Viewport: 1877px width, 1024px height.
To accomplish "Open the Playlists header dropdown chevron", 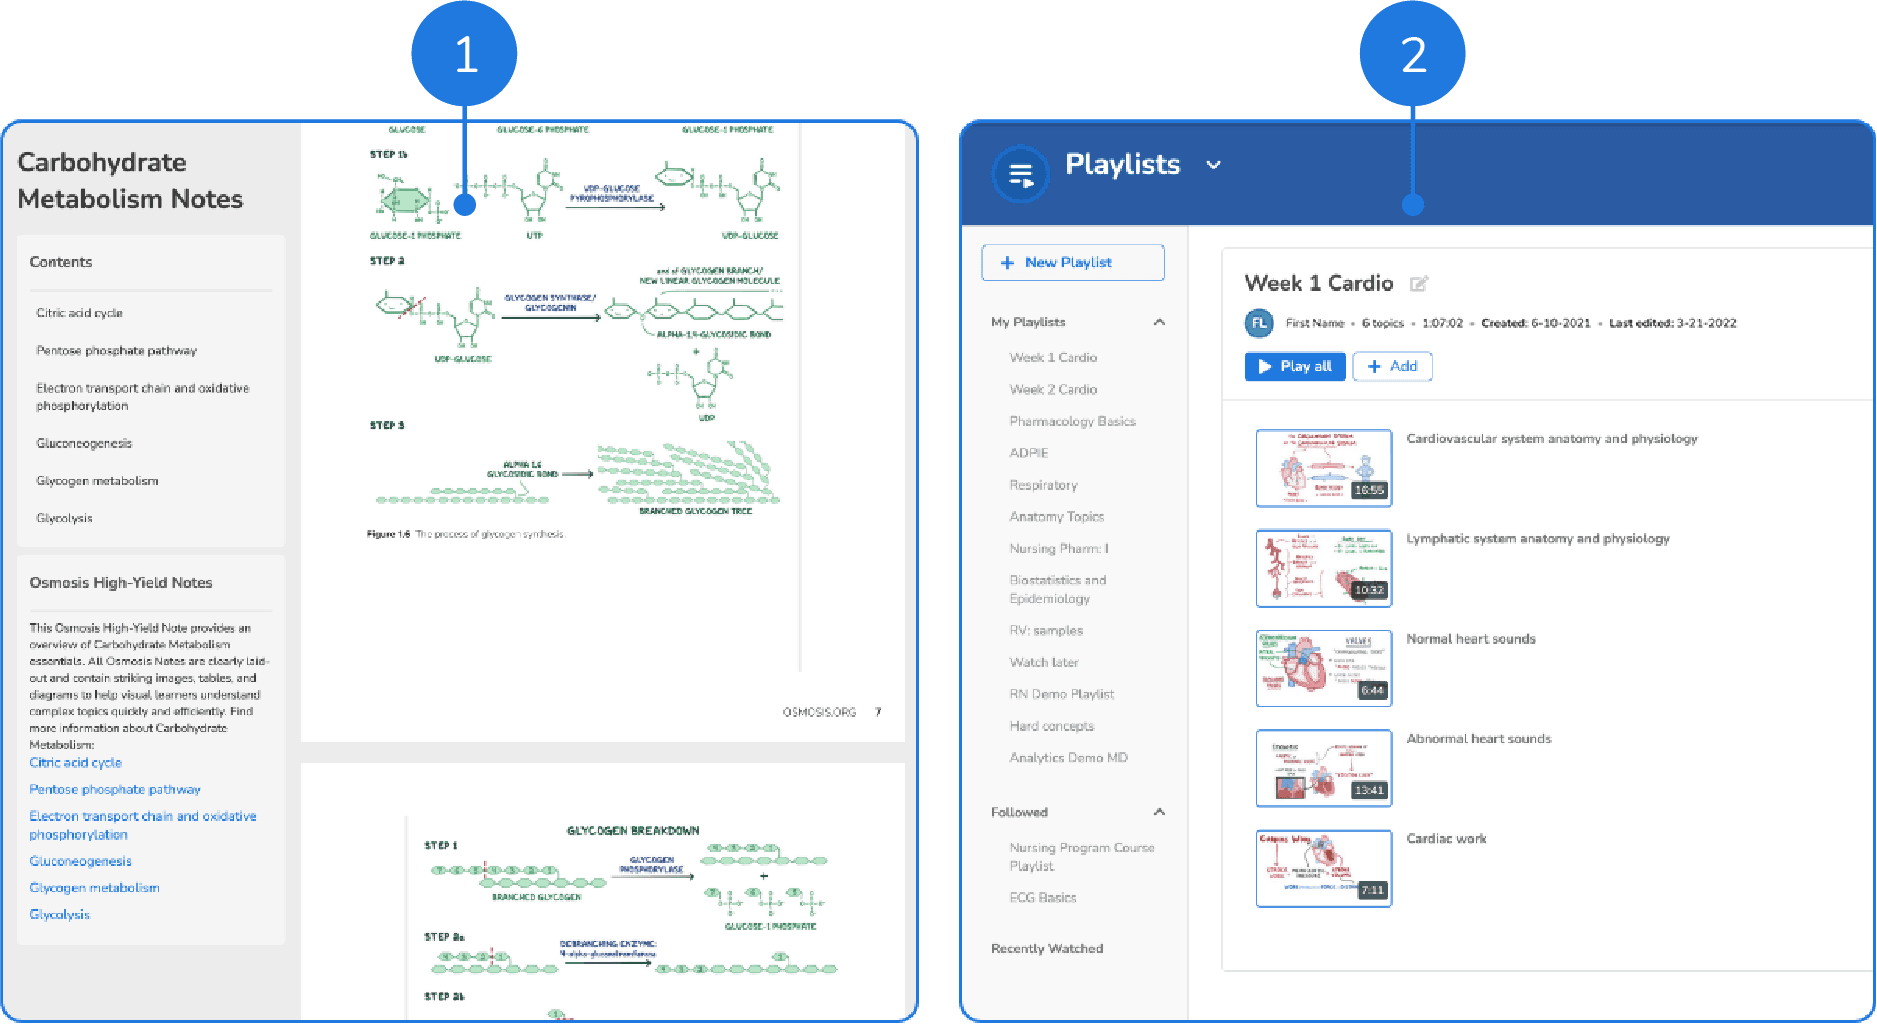I will [1213, 165].
